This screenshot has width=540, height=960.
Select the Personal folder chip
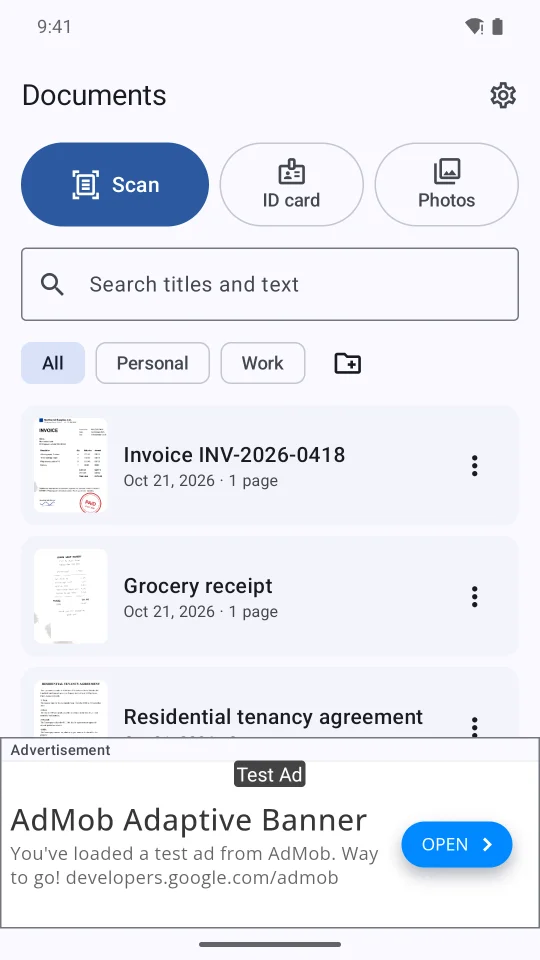coord(152,363)
